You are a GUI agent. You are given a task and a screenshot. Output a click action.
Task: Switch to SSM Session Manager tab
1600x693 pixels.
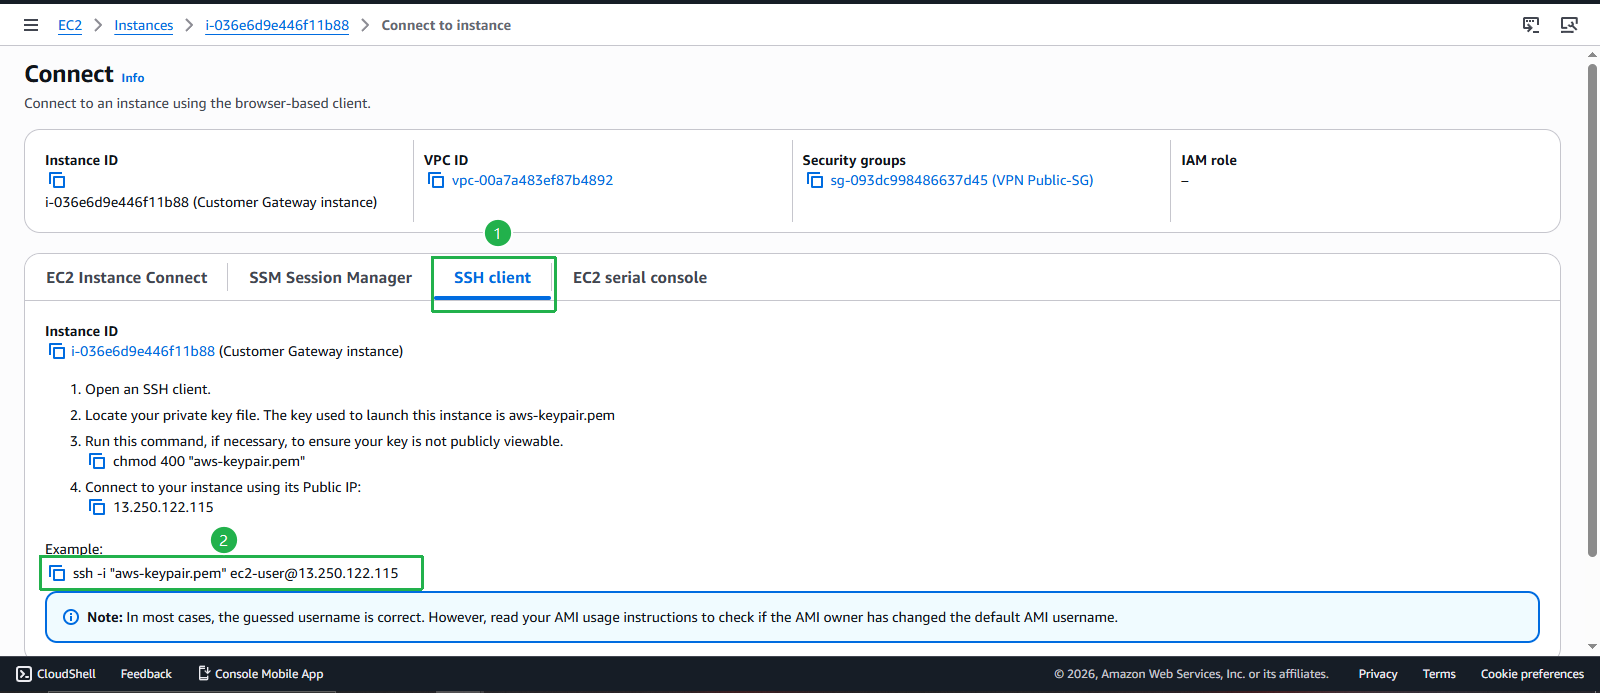330,278
